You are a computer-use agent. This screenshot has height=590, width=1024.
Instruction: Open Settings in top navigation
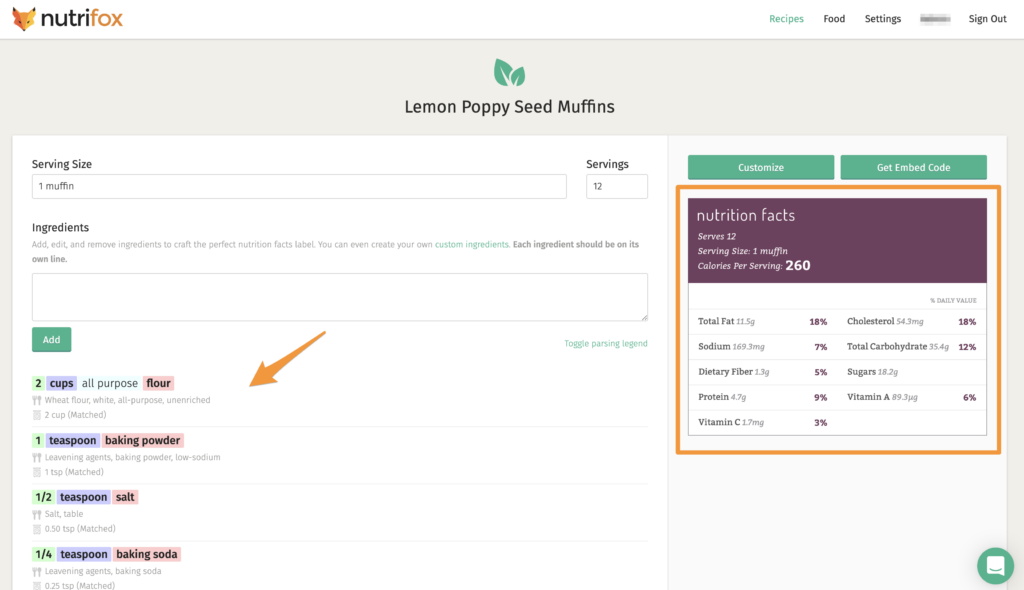[x=882, y=19]
